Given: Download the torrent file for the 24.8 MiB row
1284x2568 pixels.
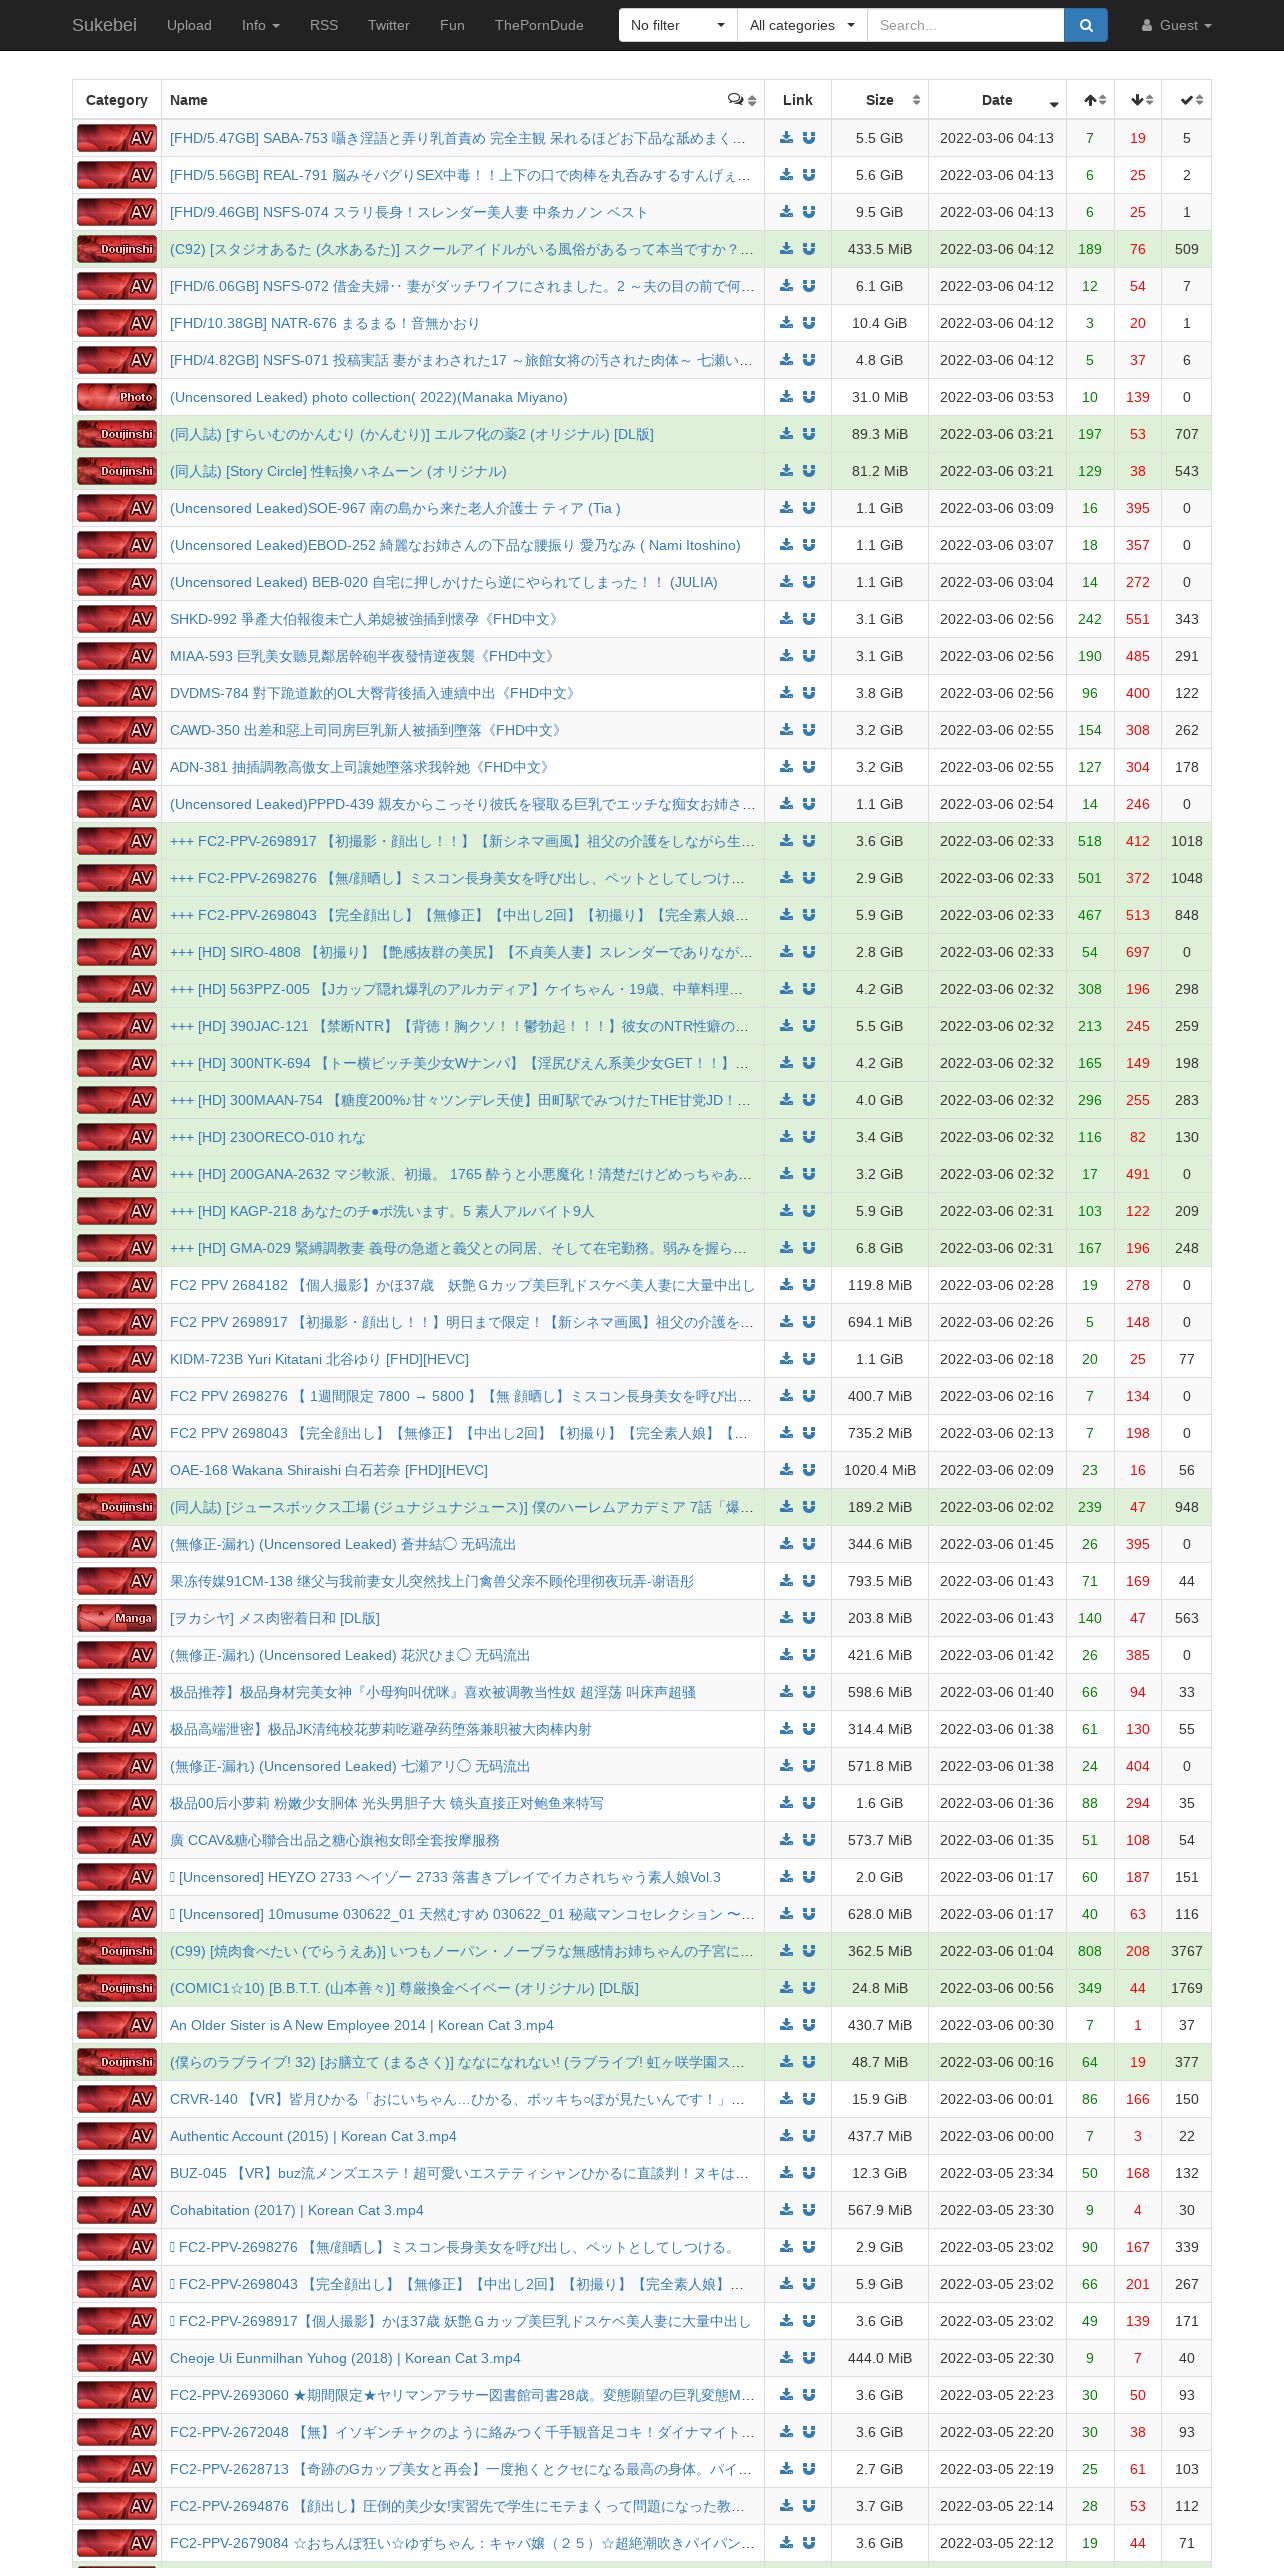Looking at the screenshot, I should [786, 1988].
